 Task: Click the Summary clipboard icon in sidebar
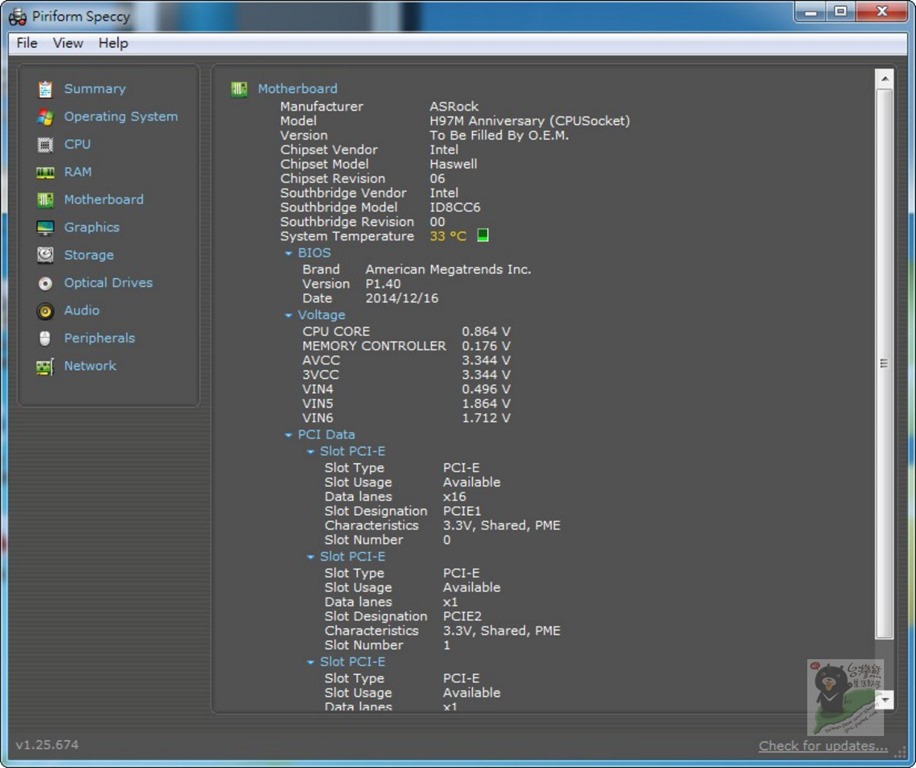[x=45, y=89]
